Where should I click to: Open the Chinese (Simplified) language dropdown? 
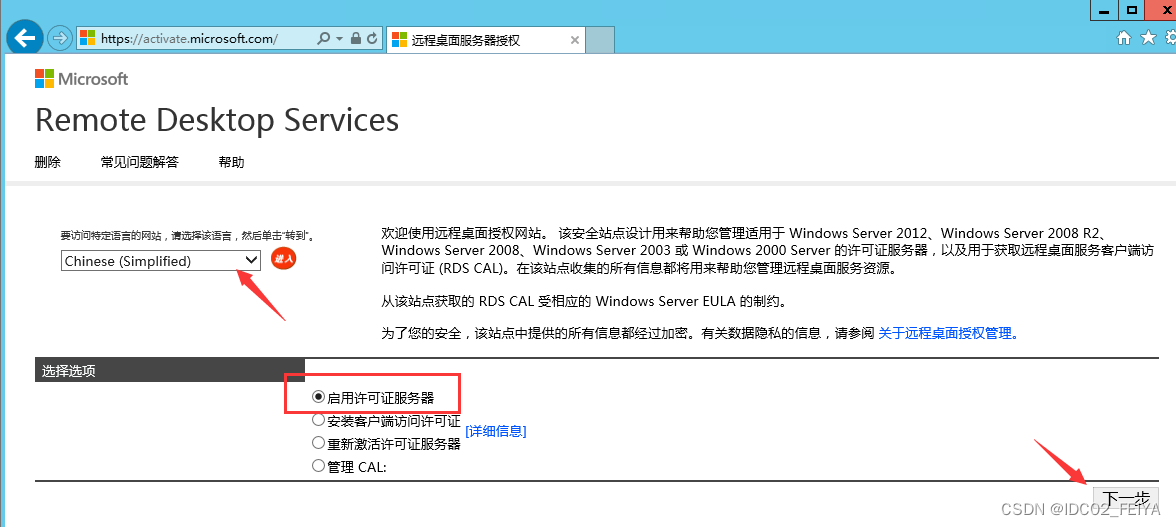(160, 260)
